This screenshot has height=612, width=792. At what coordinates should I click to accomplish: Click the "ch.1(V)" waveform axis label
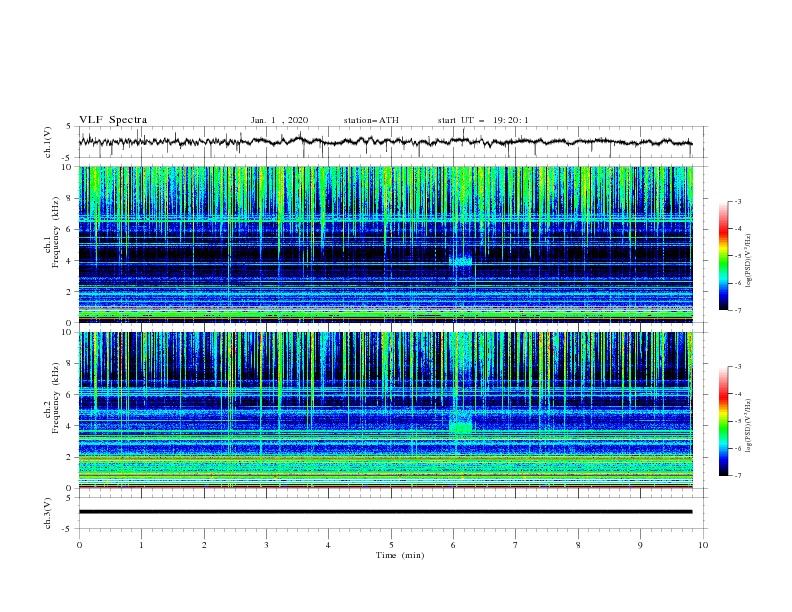click(x=48, y=142)
